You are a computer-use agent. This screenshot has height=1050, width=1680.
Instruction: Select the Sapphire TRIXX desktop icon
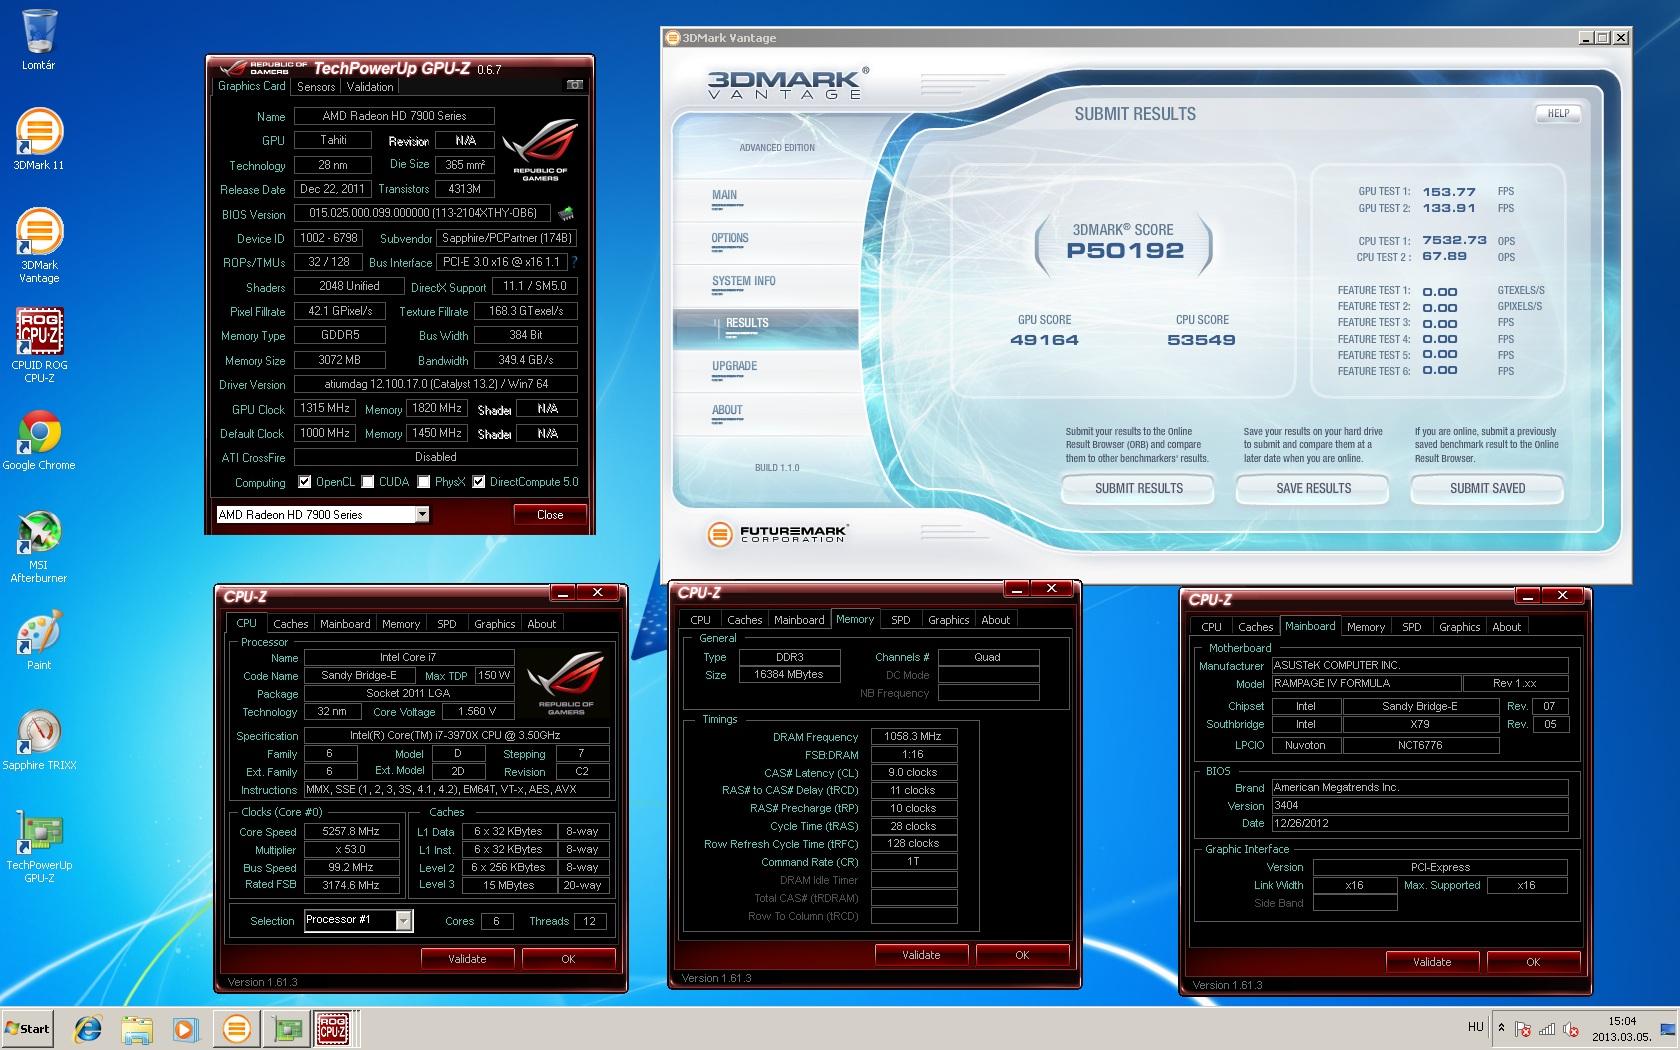click(39, 740)
